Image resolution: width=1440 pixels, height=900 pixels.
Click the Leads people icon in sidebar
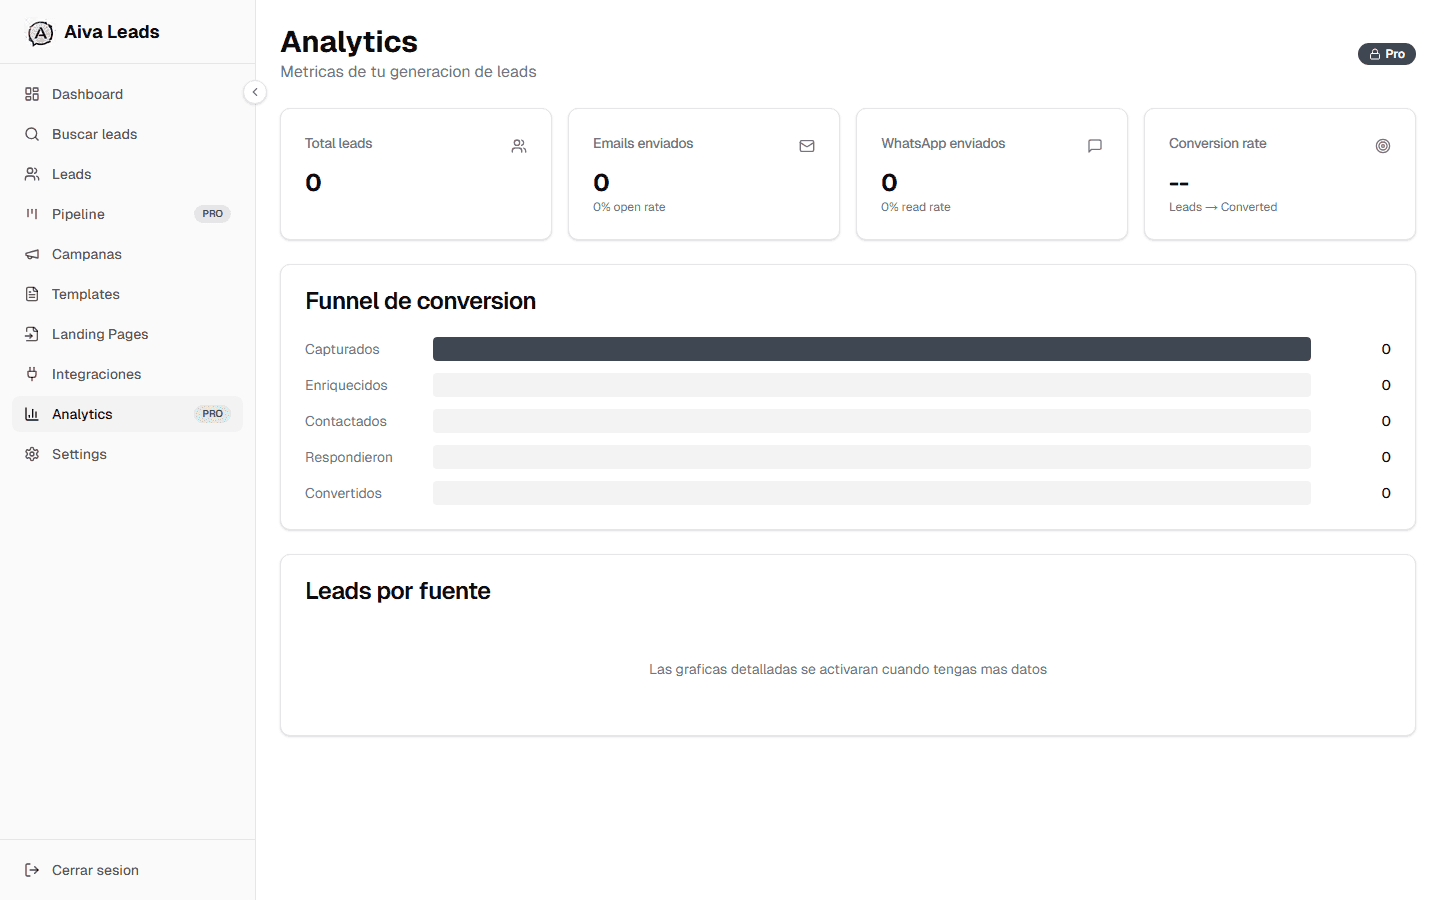click(32, 174)
